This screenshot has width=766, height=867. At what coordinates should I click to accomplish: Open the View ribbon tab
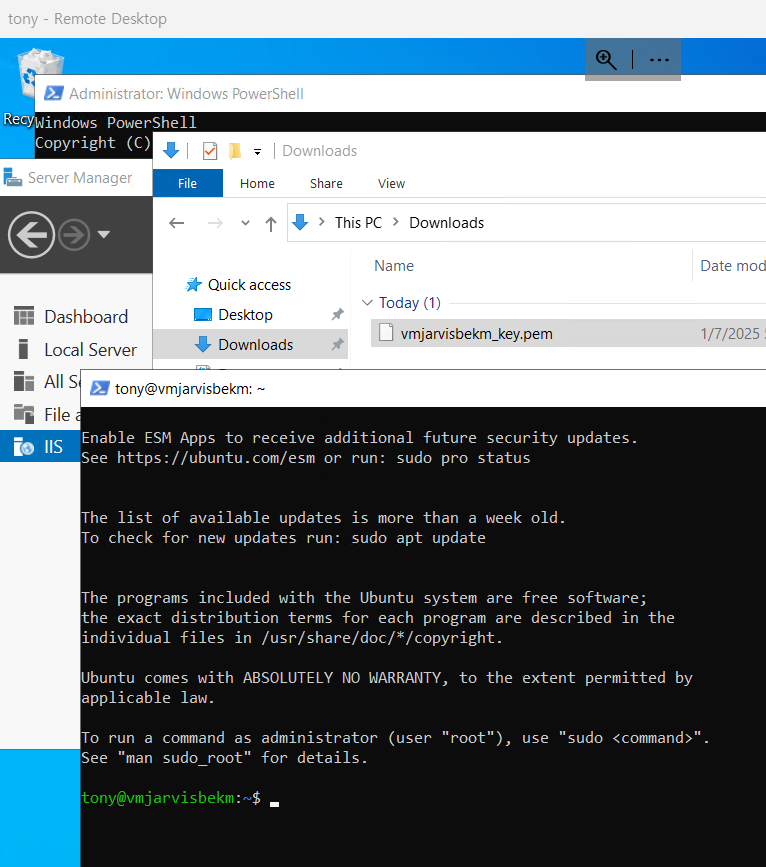[392, 184]
